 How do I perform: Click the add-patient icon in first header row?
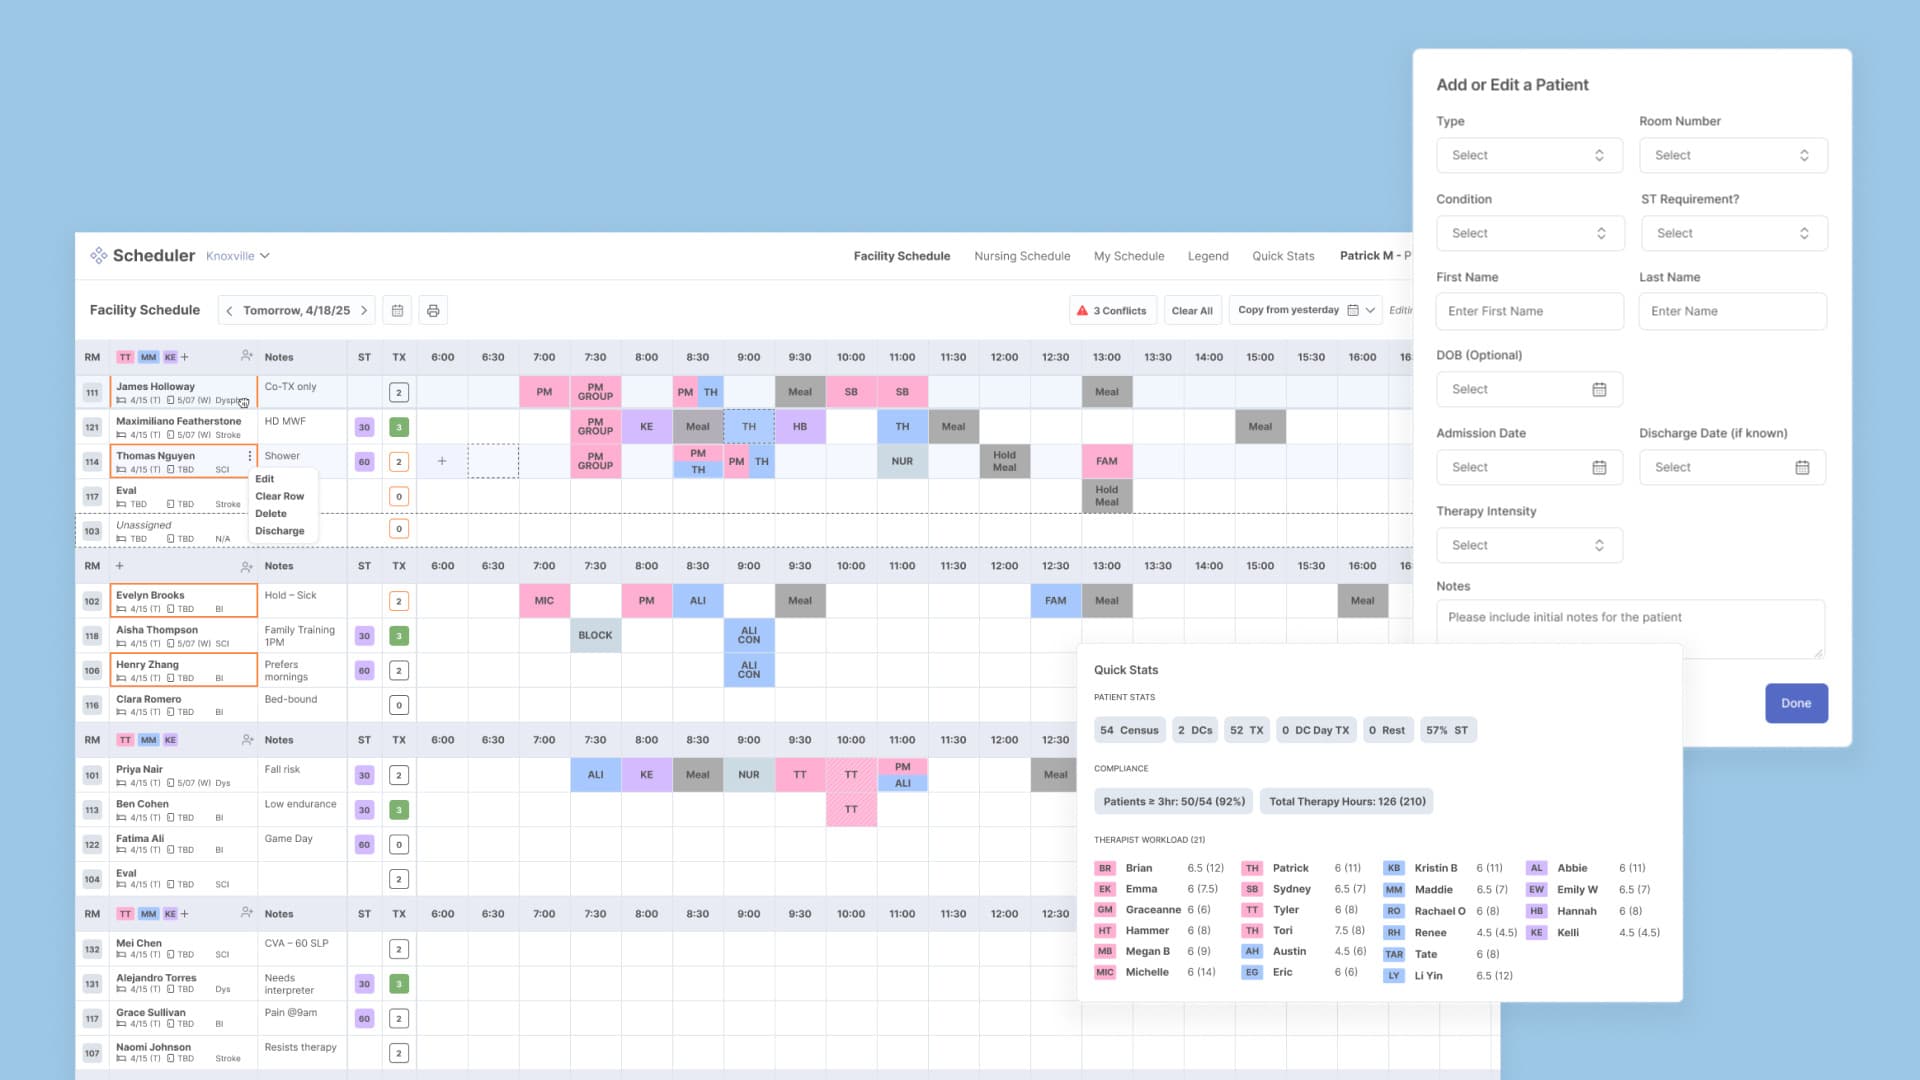click(x=247, y=357)
